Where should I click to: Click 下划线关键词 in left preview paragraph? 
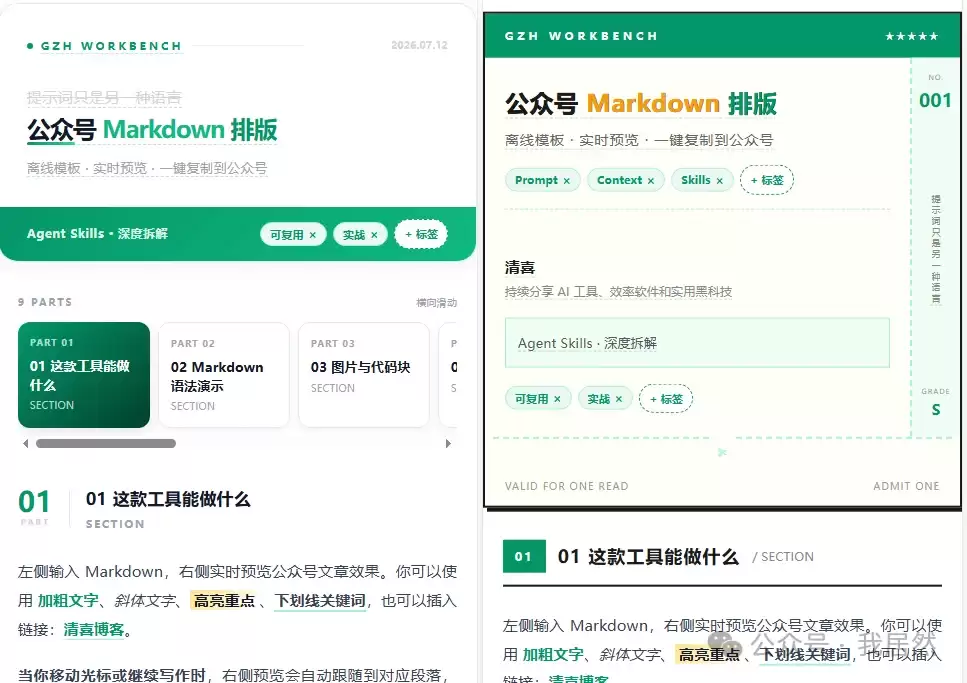click(x=320, y=600)
